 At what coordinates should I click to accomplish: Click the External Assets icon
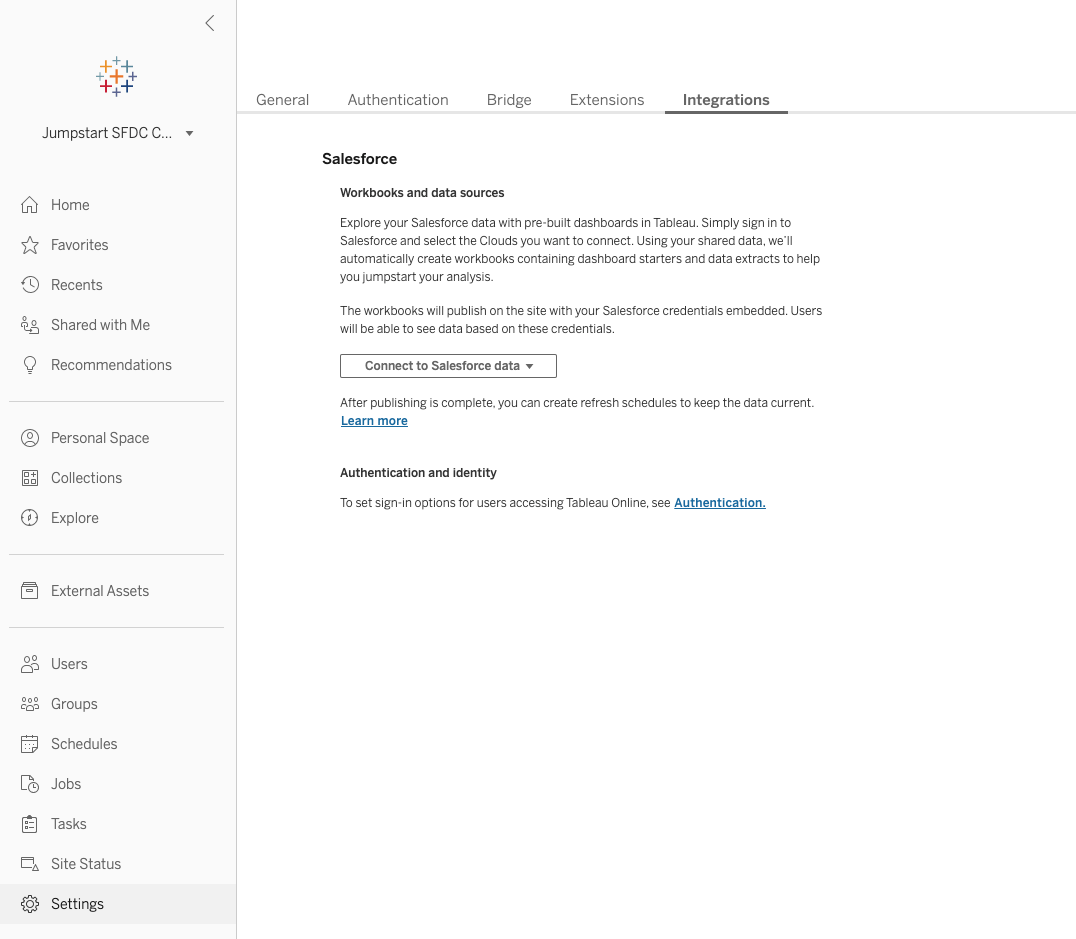pyautogui.click(x=30, y=590)
